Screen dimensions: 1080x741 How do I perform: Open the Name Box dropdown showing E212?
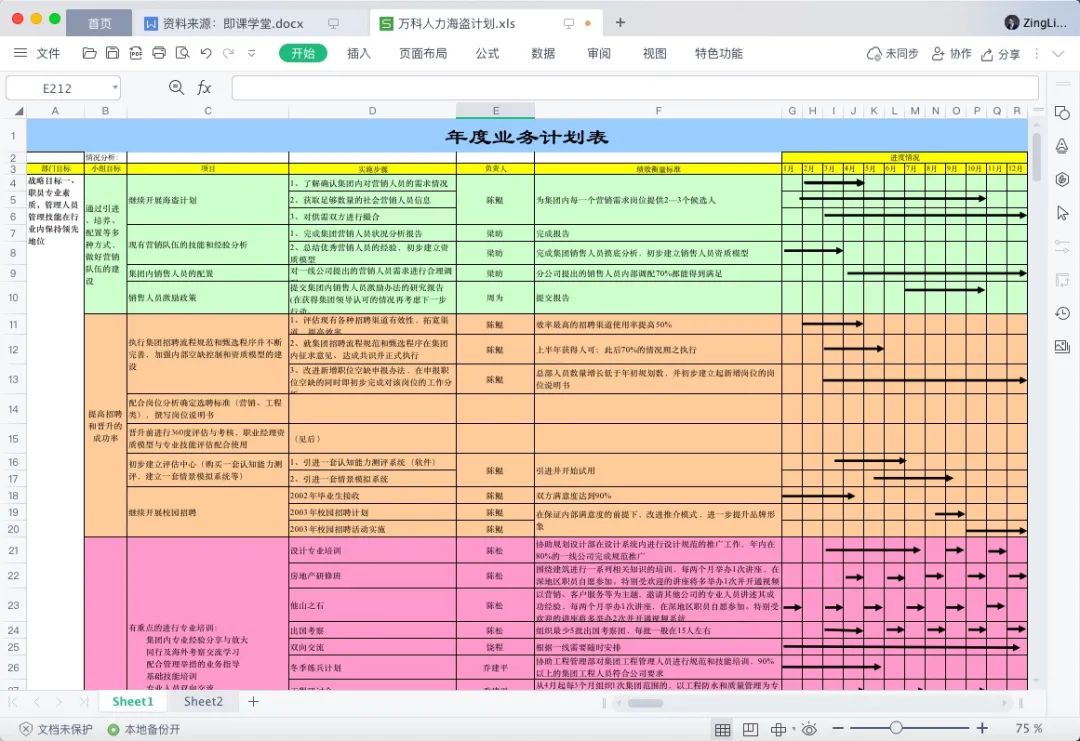coord(114,88)
